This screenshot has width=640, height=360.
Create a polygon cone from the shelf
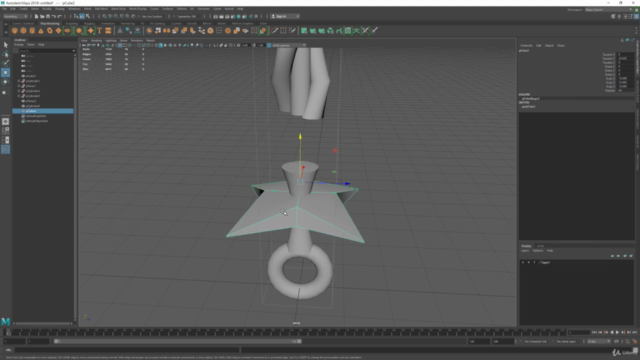coord(41,31)
